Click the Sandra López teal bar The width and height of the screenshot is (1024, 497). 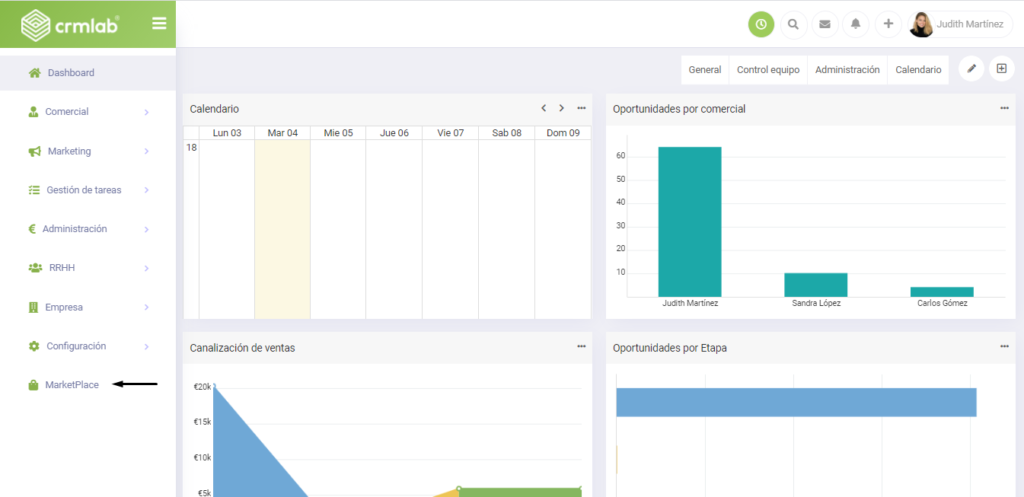coord(816,285)
